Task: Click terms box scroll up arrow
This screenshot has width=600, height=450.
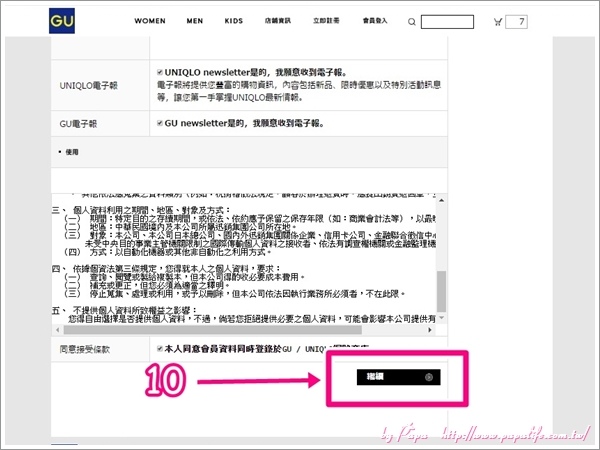Action: (x=442, y=200)
